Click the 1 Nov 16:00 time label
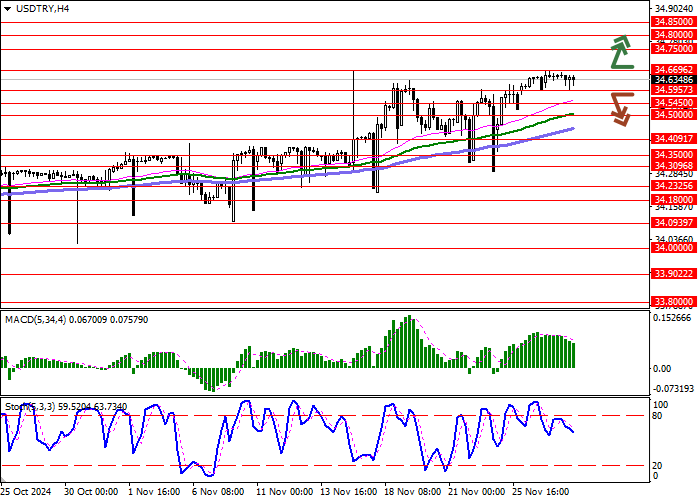Viewport: 700px width, 500px height. (x=154, y=492)
